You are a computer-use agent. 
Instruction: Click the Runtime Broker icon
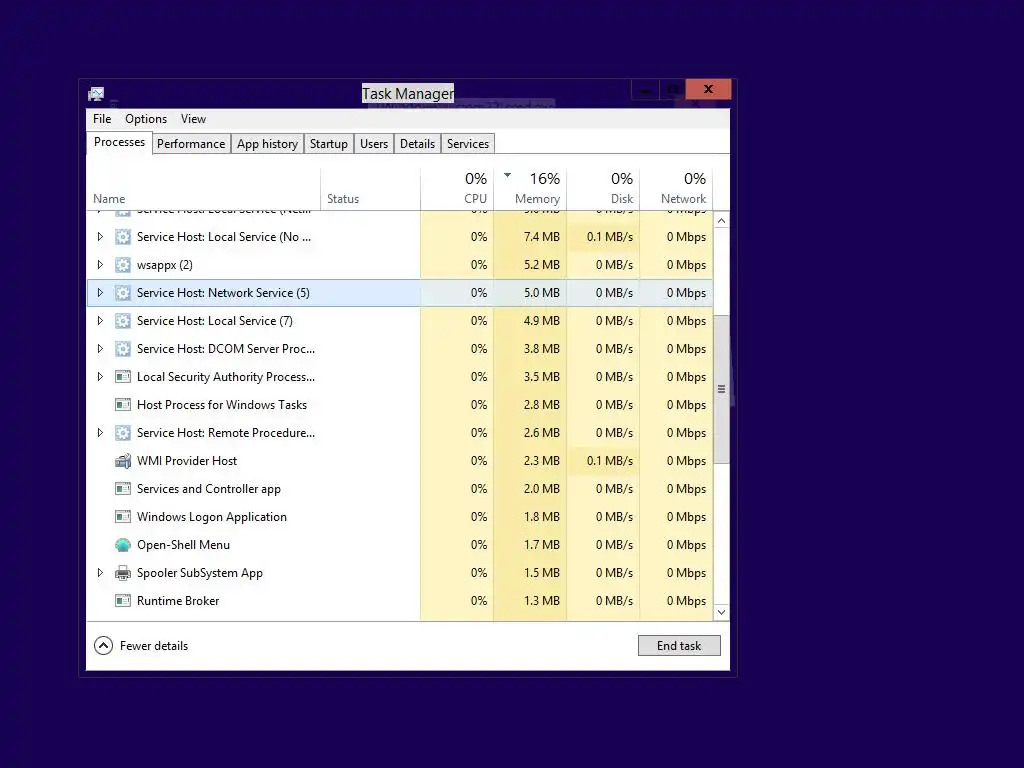pos(123,601)
